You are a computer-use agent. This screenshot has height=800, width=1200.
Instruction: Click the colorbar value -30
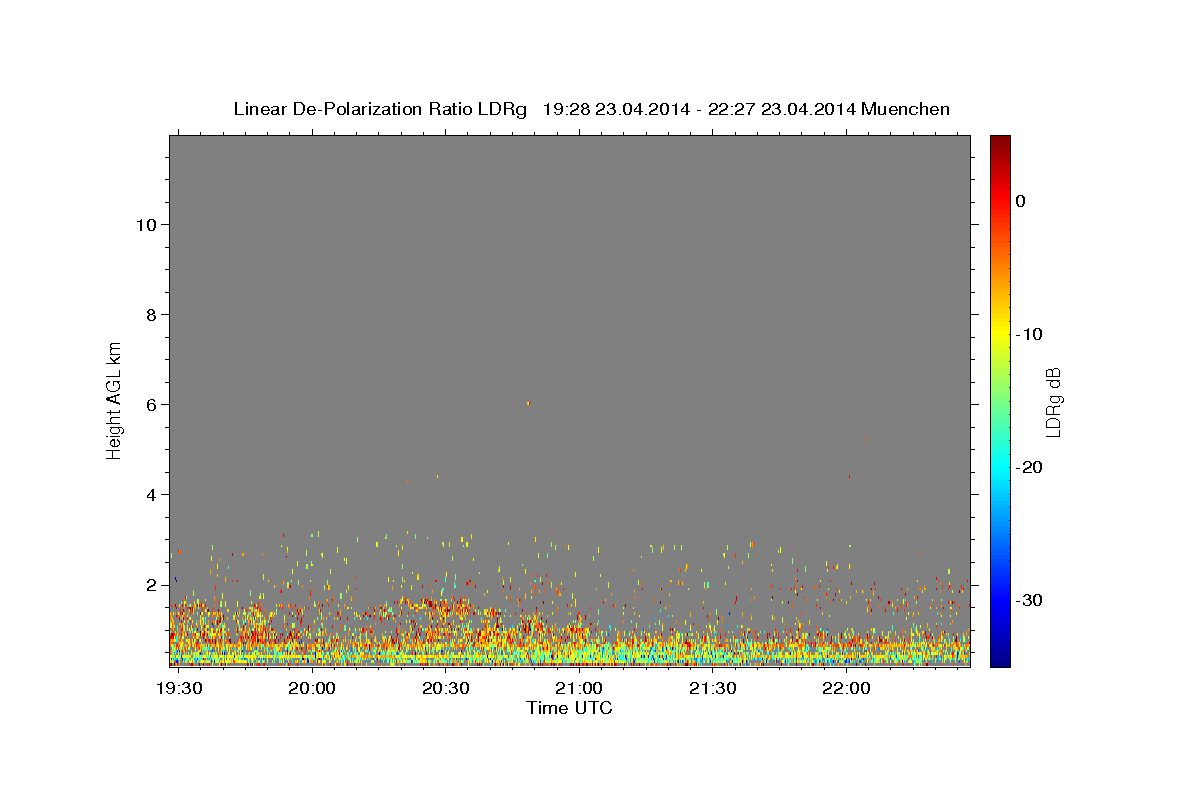pos(1030,600)
